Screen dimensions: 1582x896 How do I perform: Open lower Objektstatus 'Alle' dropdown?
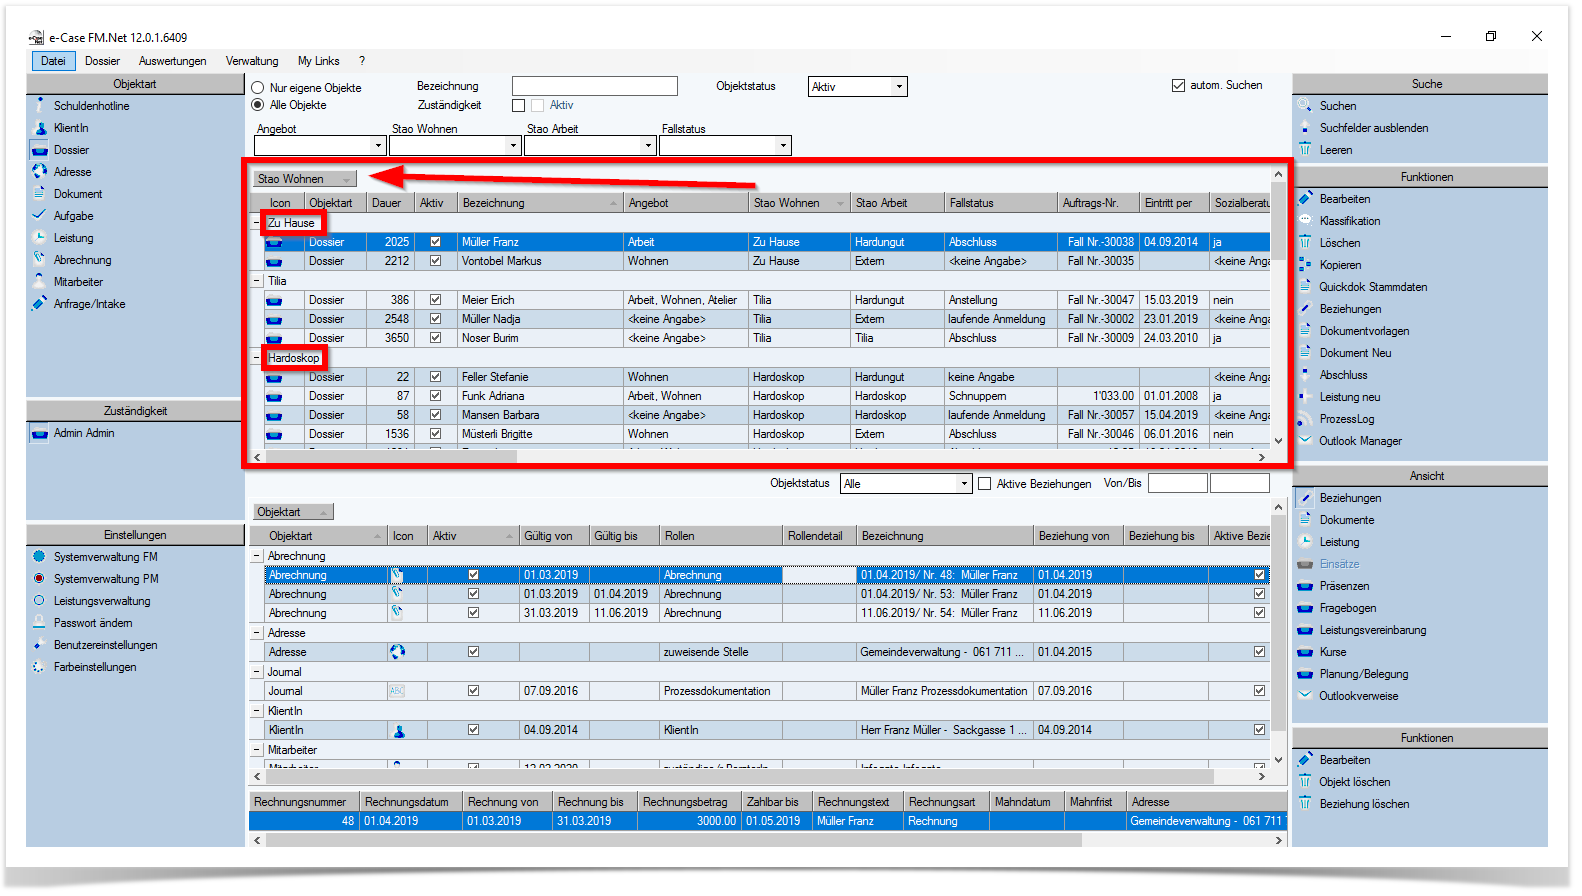click(964, 484)
